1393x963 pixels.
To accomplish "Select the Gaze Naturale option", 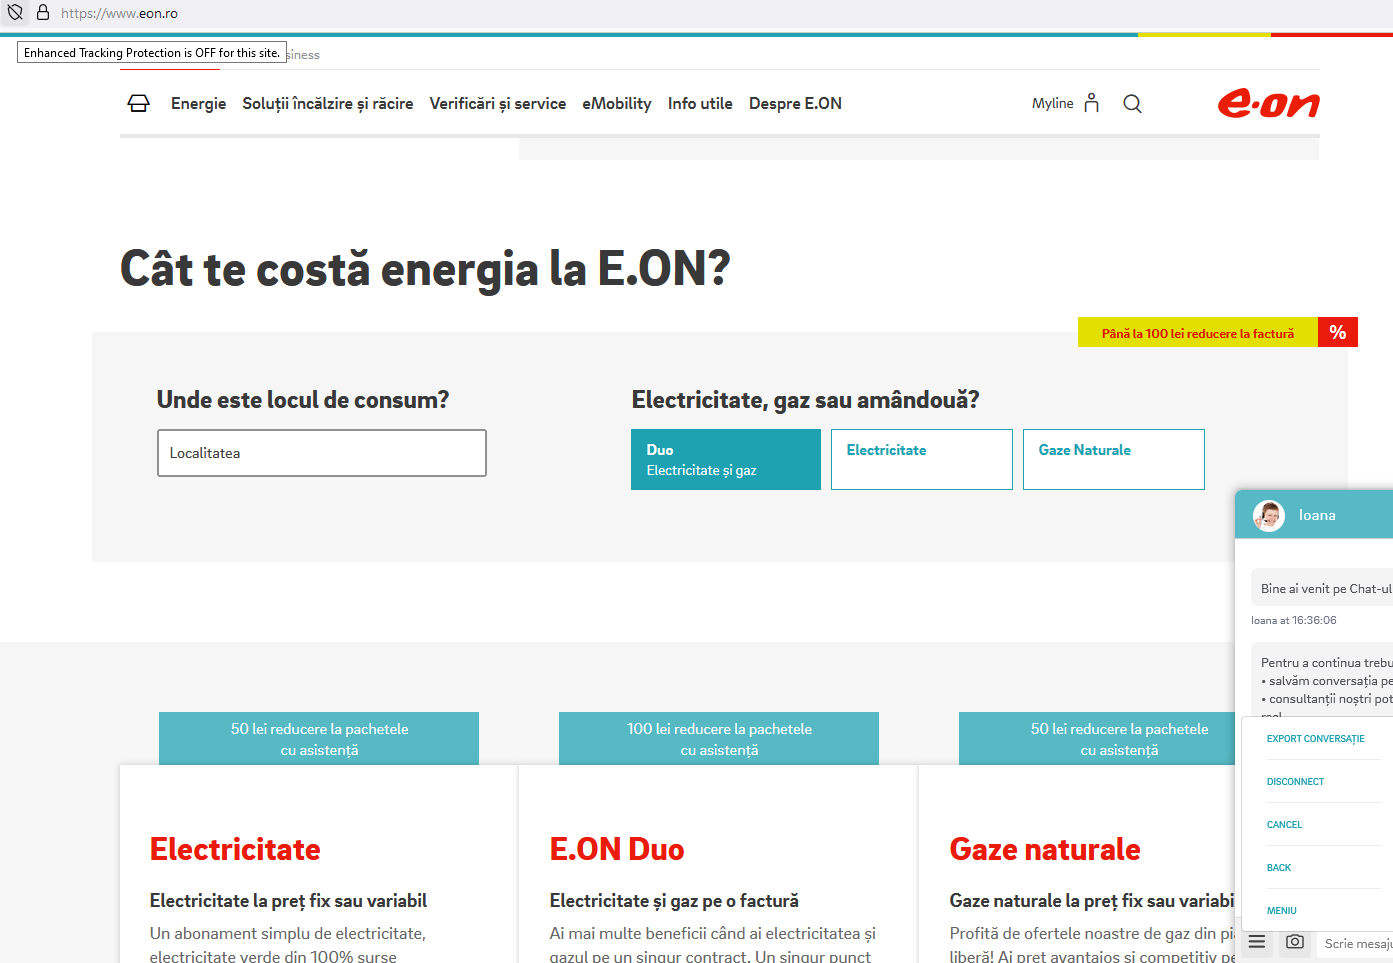I will (x=1113, y=459).
